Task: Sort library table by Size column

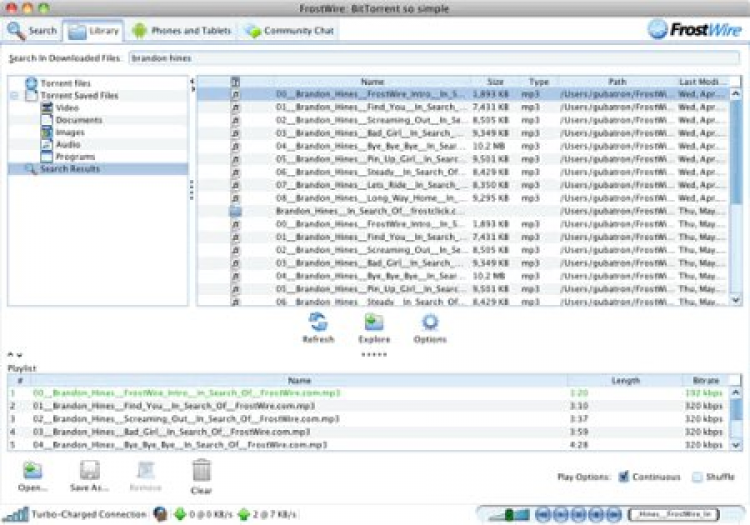Action: pyautogui.click(x=495, y=82)
